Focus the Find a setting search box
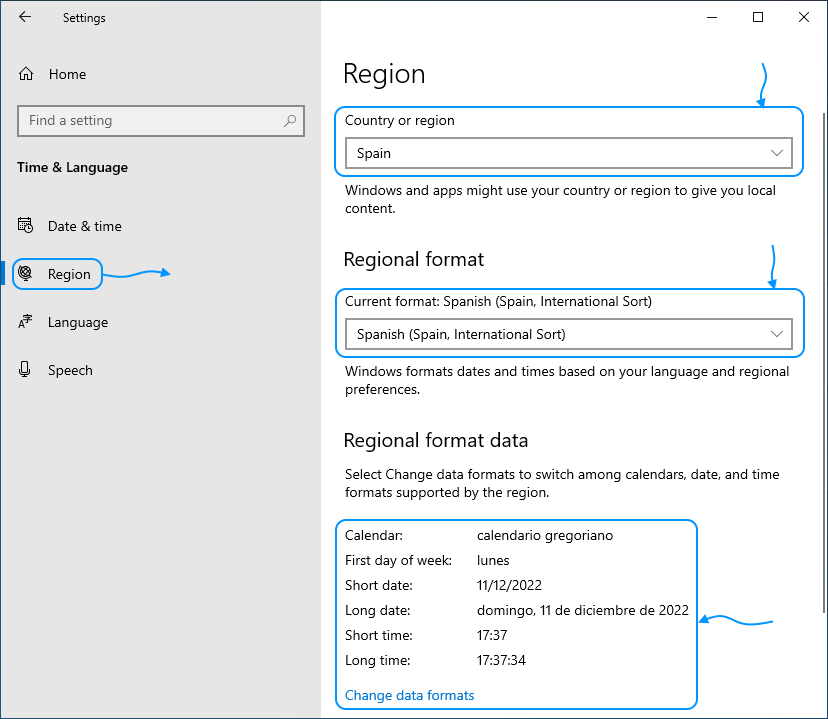Screen dimensions: 828x719 161,121
